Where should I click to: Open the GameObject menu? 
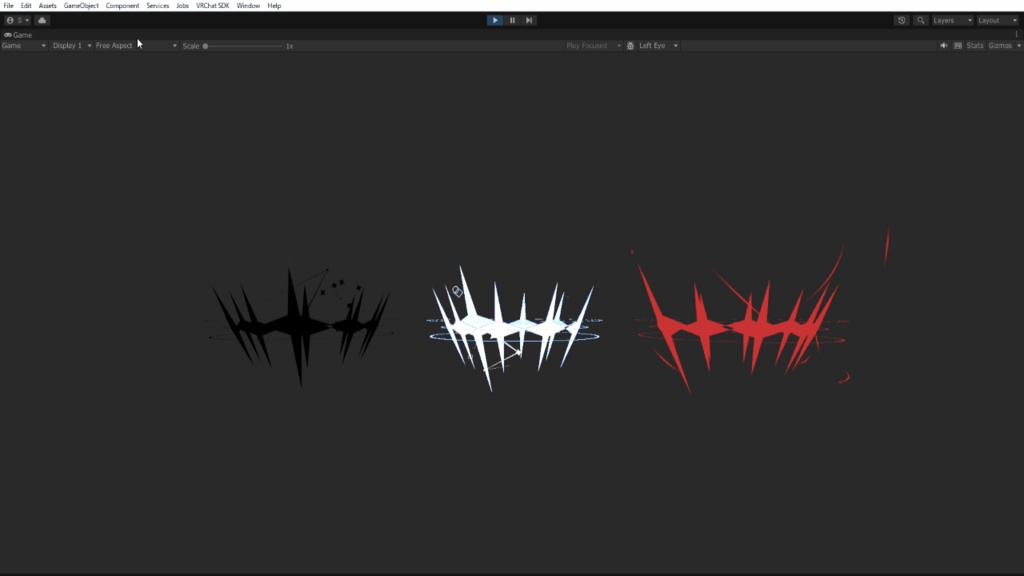coord(81,5)
